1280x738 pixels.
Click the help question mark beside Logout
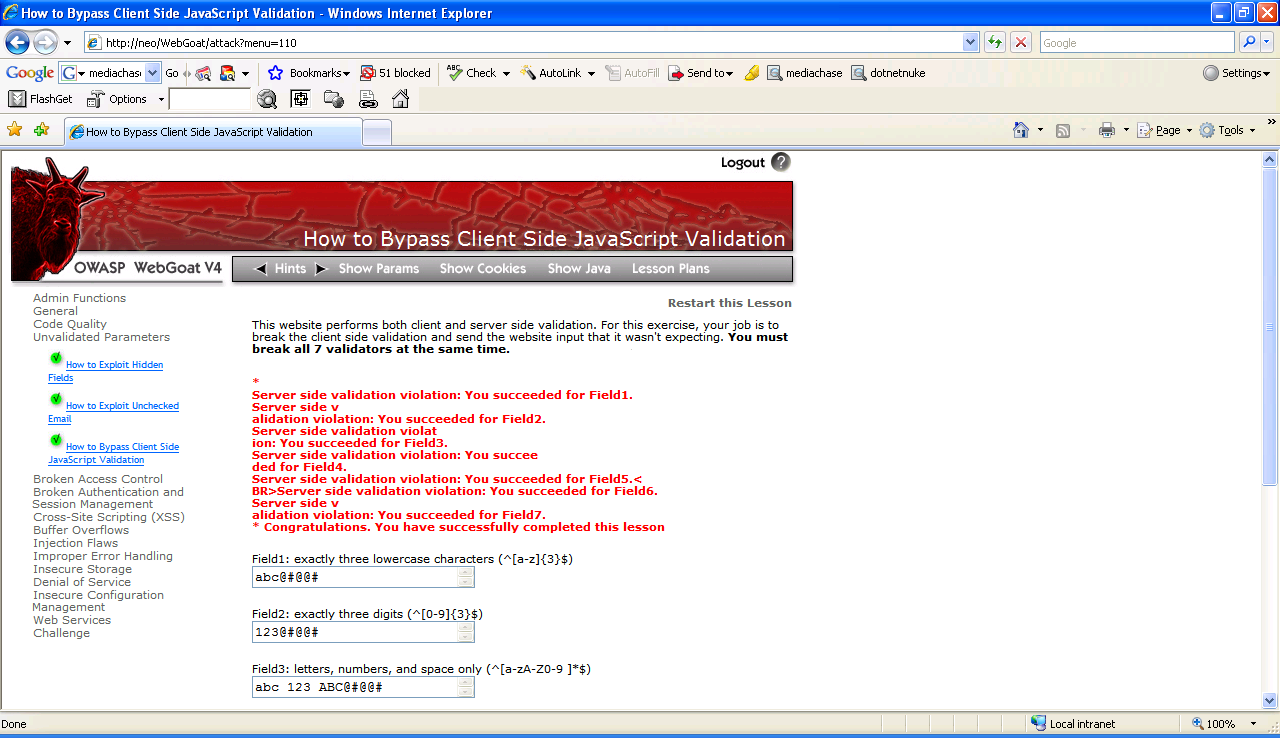click(x=781, y=162)
